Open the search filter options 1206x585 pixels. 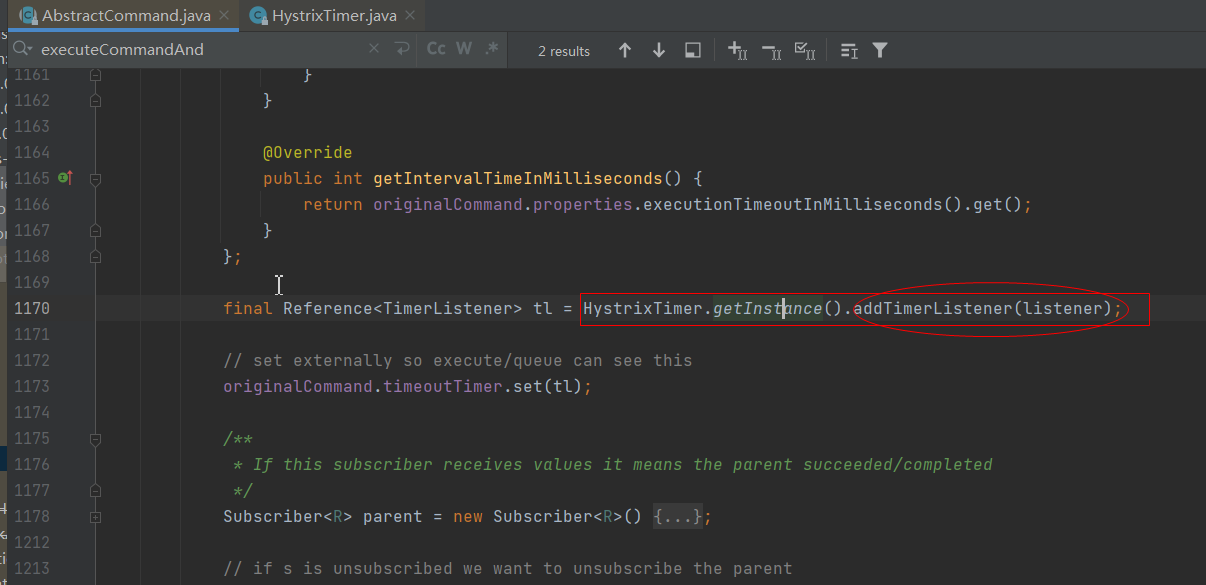coord(880,50)
